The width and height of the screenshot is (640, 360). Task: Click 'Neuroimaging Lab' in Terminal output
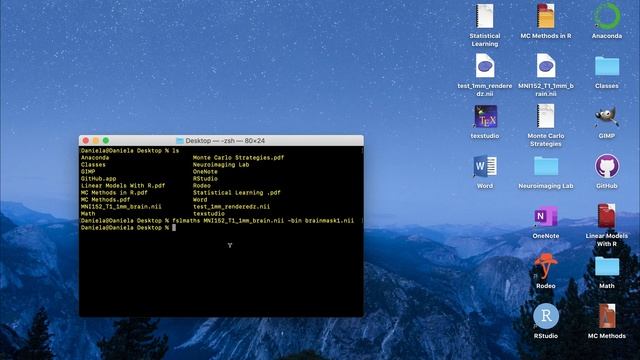point(221,164)
